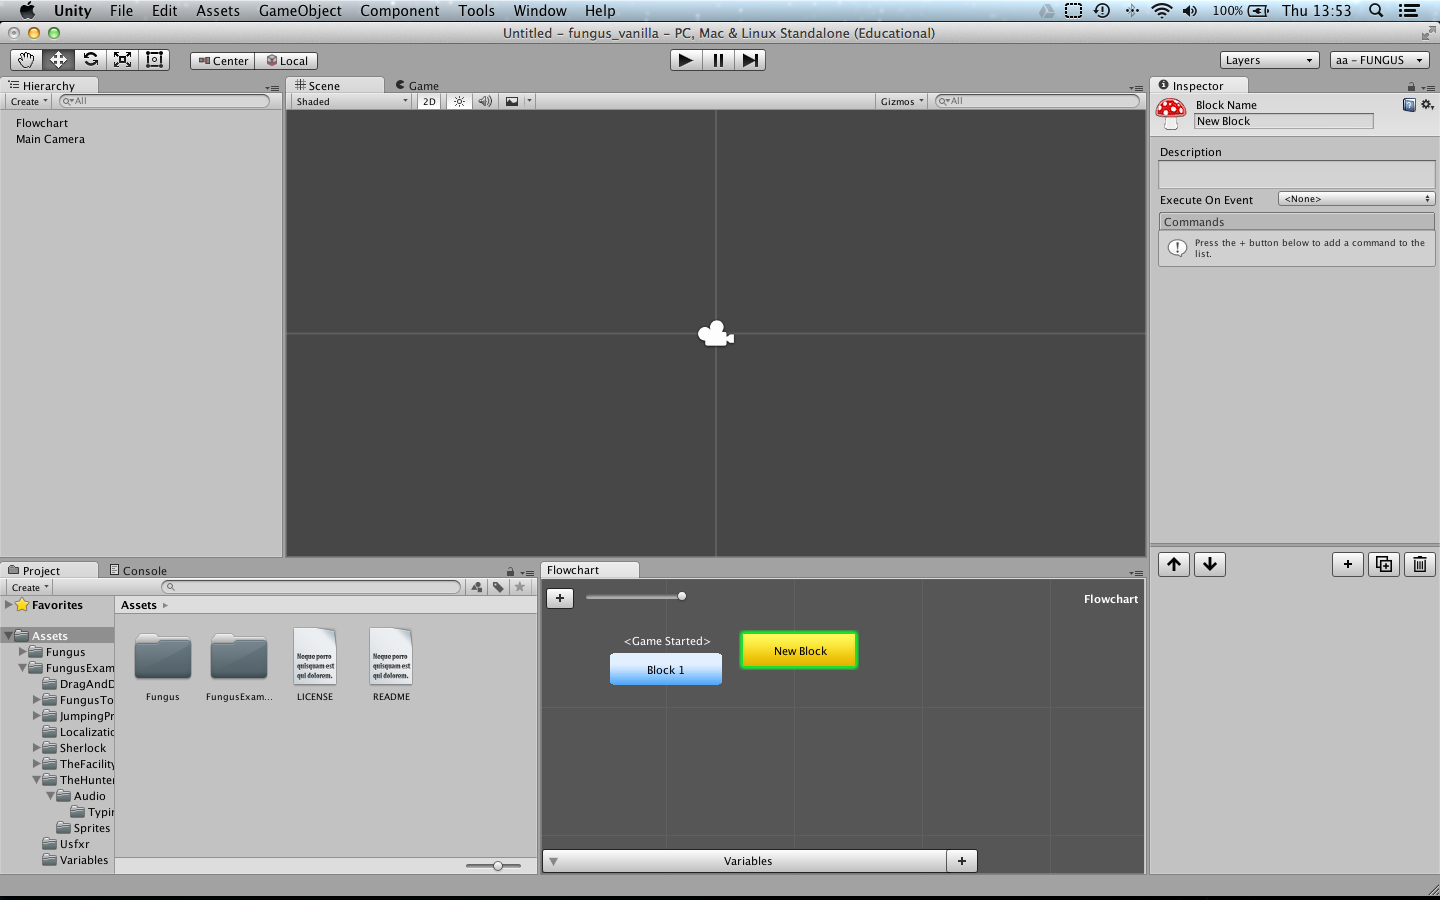1440x900 pixels.
Task: Click save search star icon in Project
Action: 519,587
